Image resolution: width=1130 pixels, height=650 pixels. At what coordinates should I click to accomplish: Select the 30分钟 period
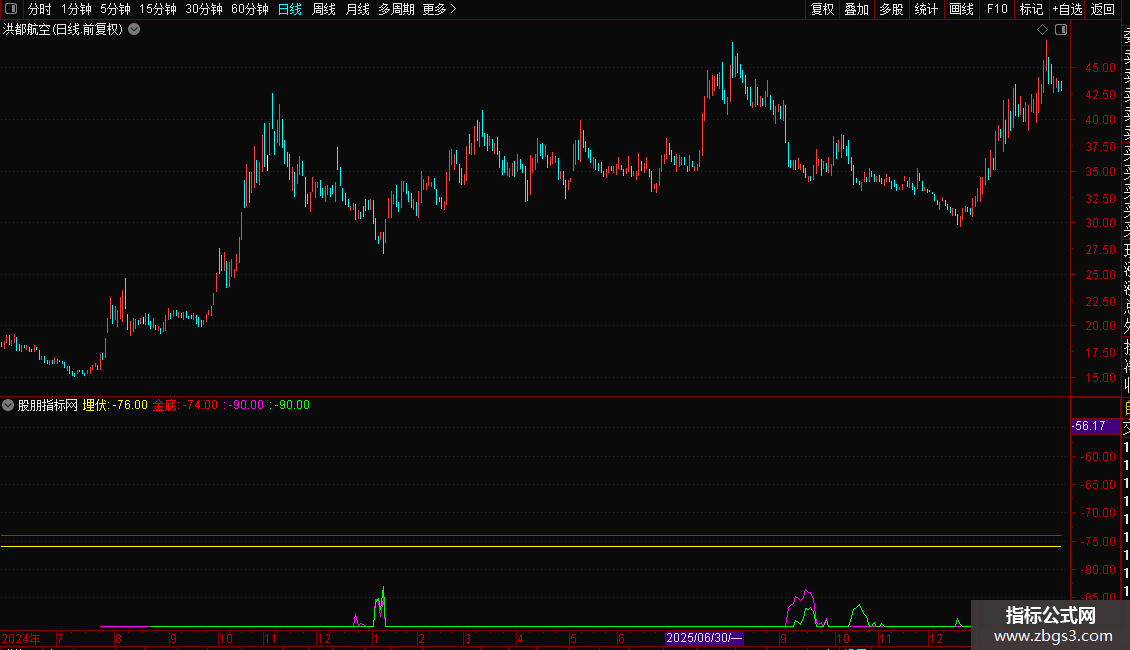(204, 9)
